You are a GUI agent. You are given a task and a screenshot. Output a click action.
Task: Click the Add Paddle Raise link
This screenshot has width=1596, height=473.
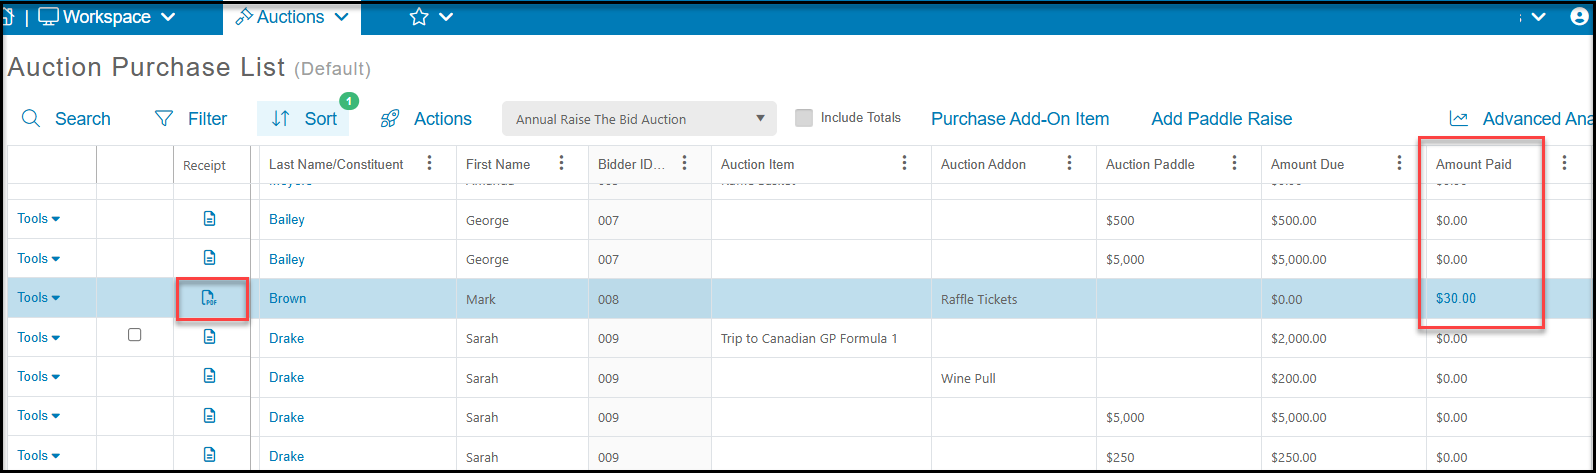(1221, 119)
